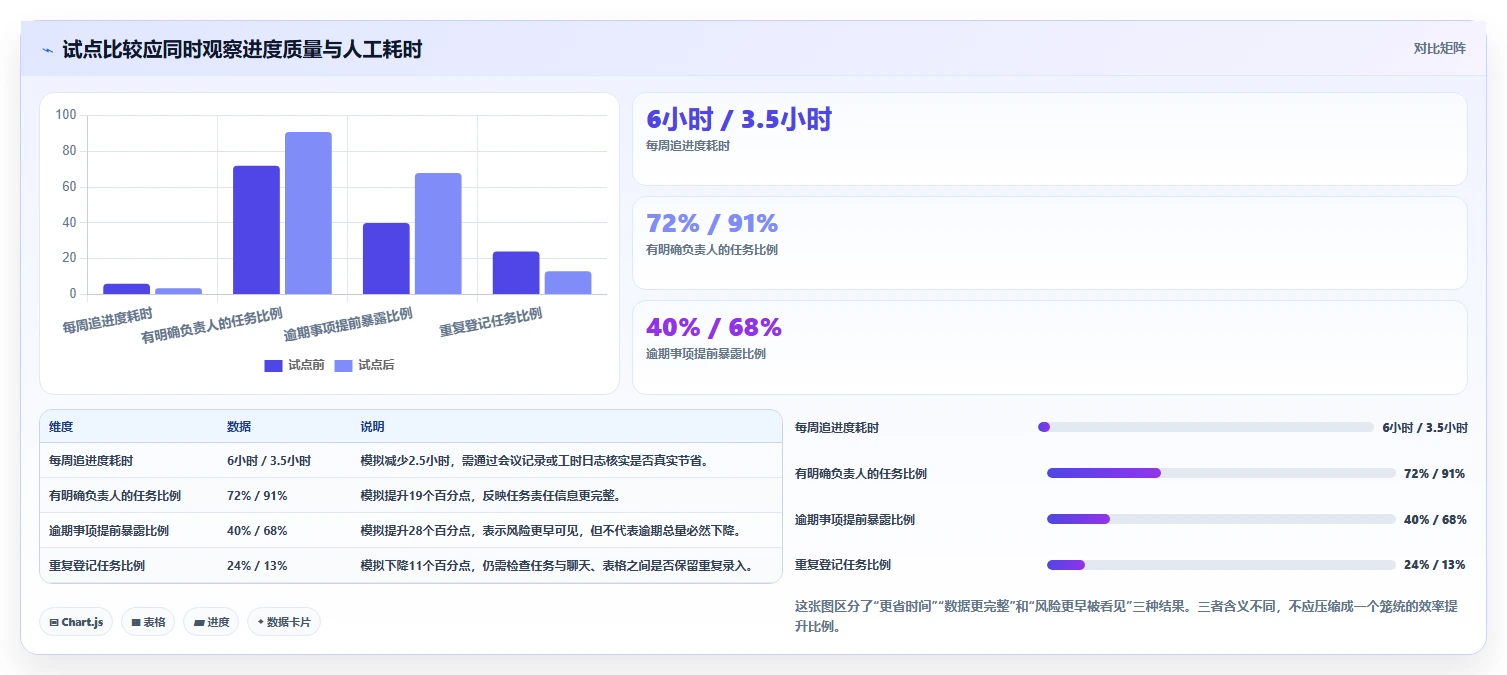Click the 重复登记任务比例 chart axis label
The height and width of the screenshot is (675, 1507).
pos(491,322)
